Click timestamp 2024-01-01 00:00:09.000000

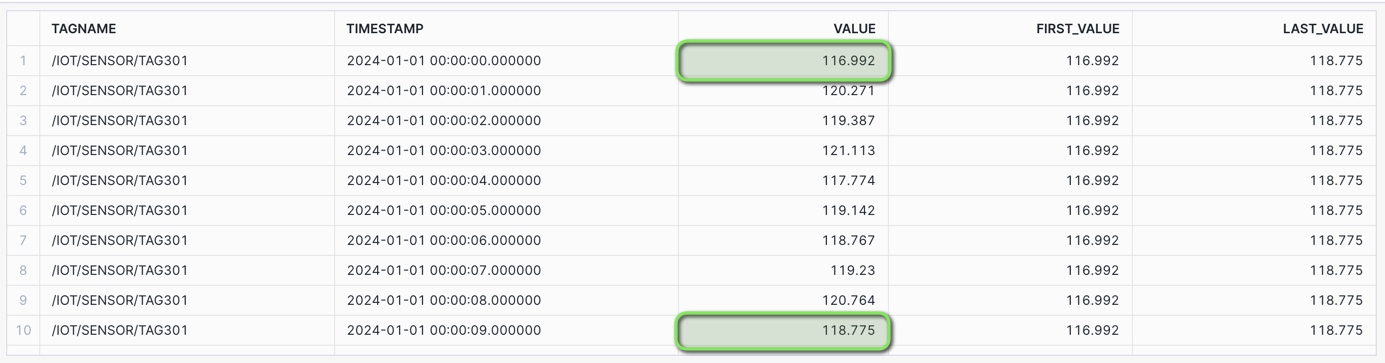(444, 330)
